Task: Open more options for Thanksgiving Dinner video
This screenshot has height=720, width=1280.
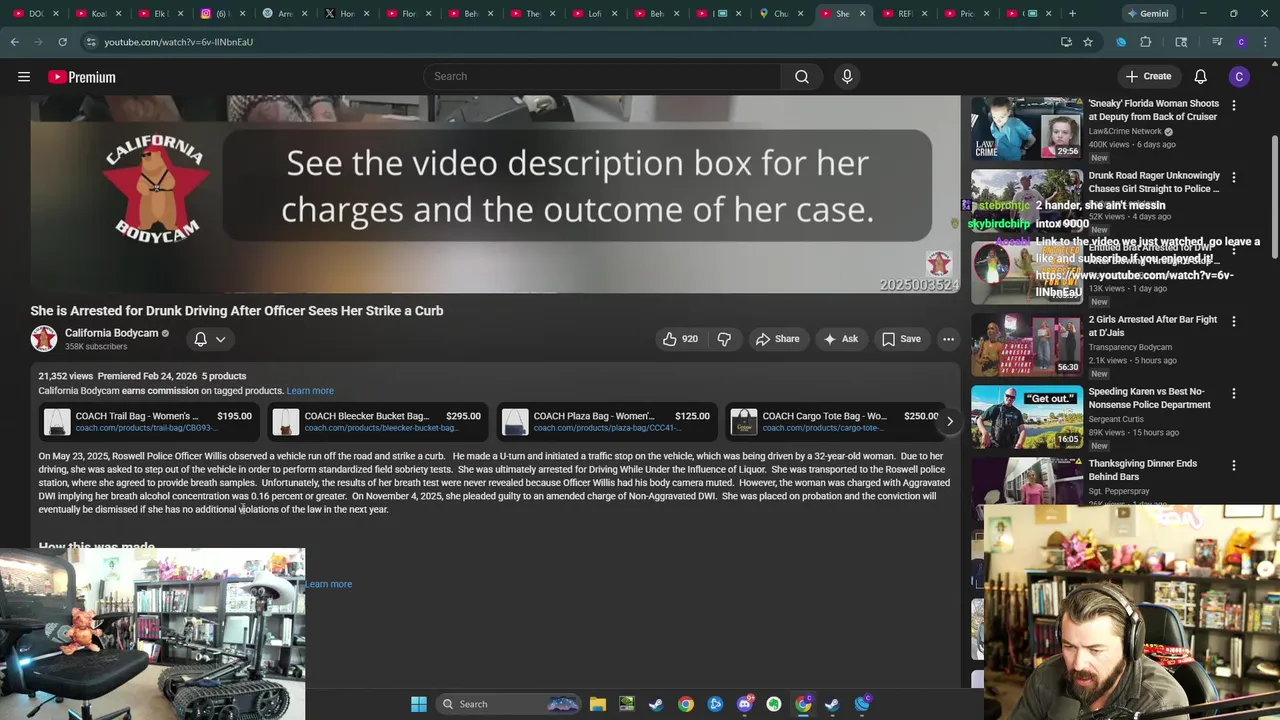Action: tap(1234, 465)
